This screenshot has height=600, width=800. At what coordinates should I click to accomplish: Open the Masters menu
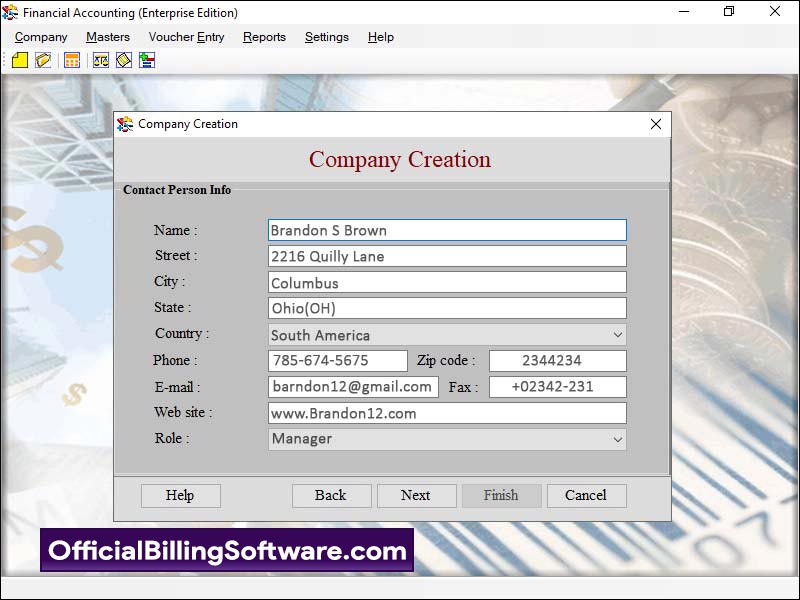point(108,37)
